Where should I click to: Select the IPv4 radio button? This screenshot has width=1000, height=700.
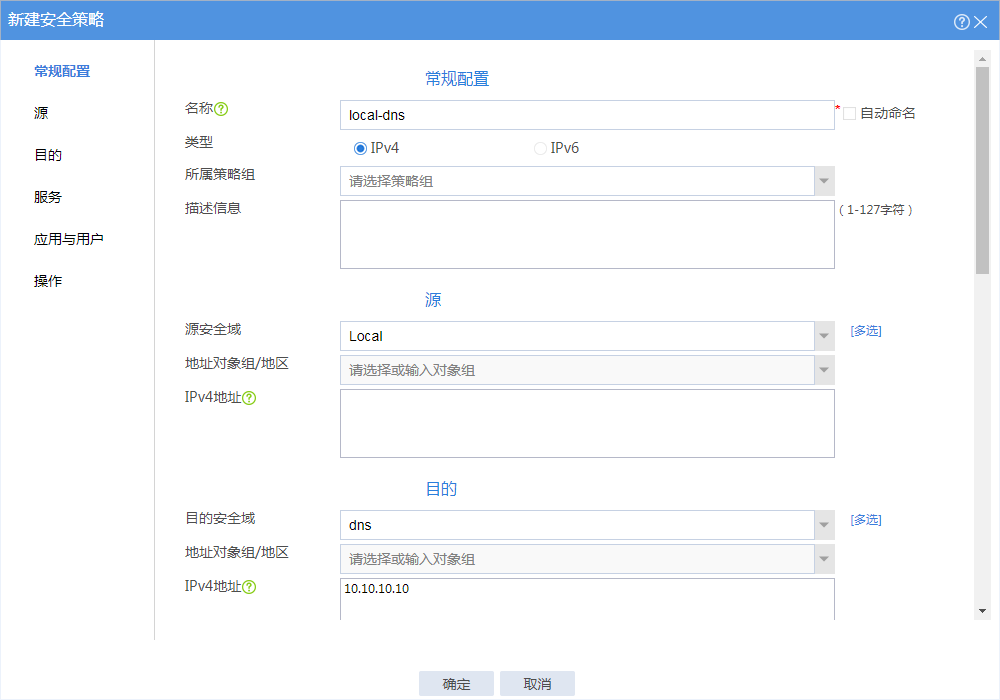click(361, 148)
